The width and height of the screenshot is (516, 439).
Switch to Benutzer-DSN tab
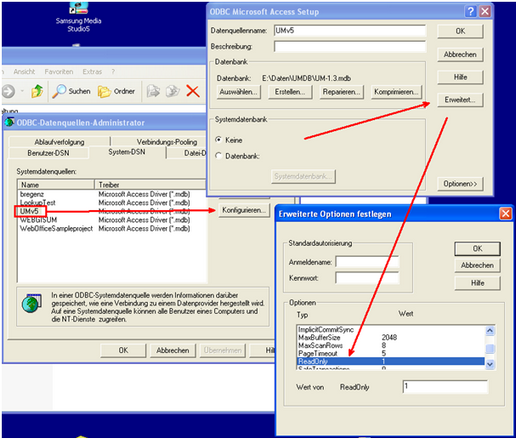(x=49, y=153)
